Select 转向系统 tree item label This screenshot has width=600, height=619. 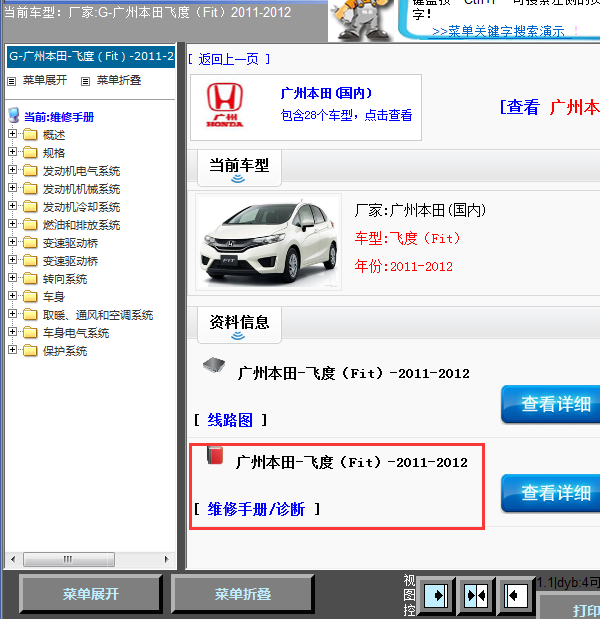pyautogui.click(x=65, y=279)
